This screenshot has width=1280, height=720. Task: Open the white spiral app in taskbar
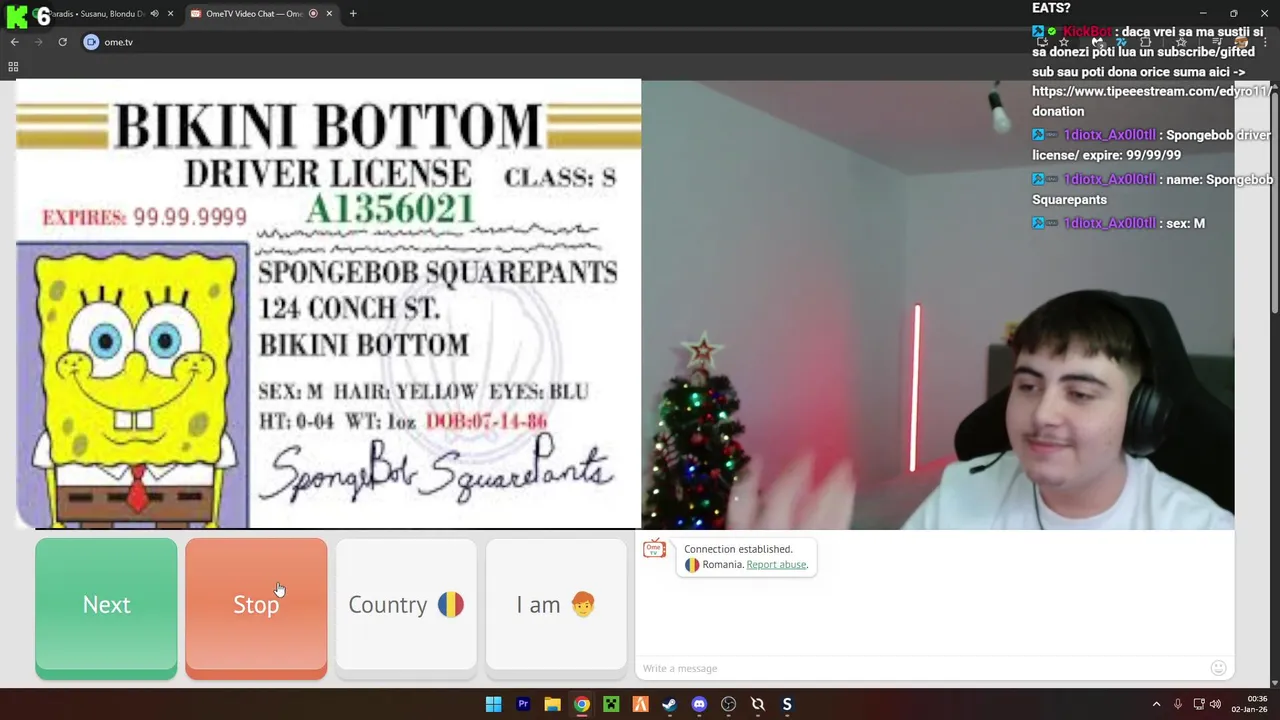point(758,704)
